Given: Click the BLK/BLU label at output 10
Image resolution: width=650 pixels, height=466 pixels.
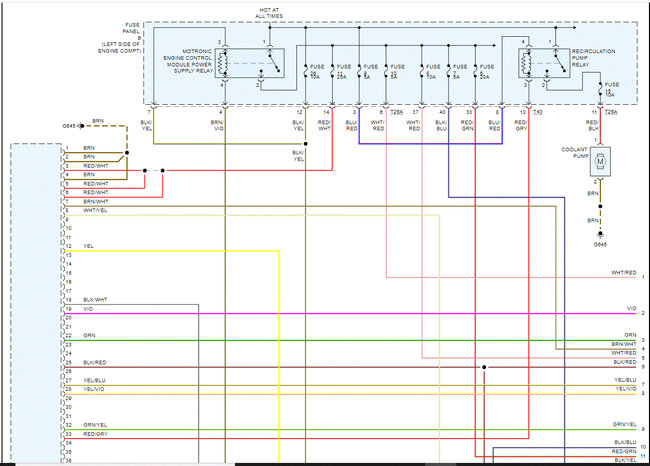Looking at the screenshot, I should (625, 442).
